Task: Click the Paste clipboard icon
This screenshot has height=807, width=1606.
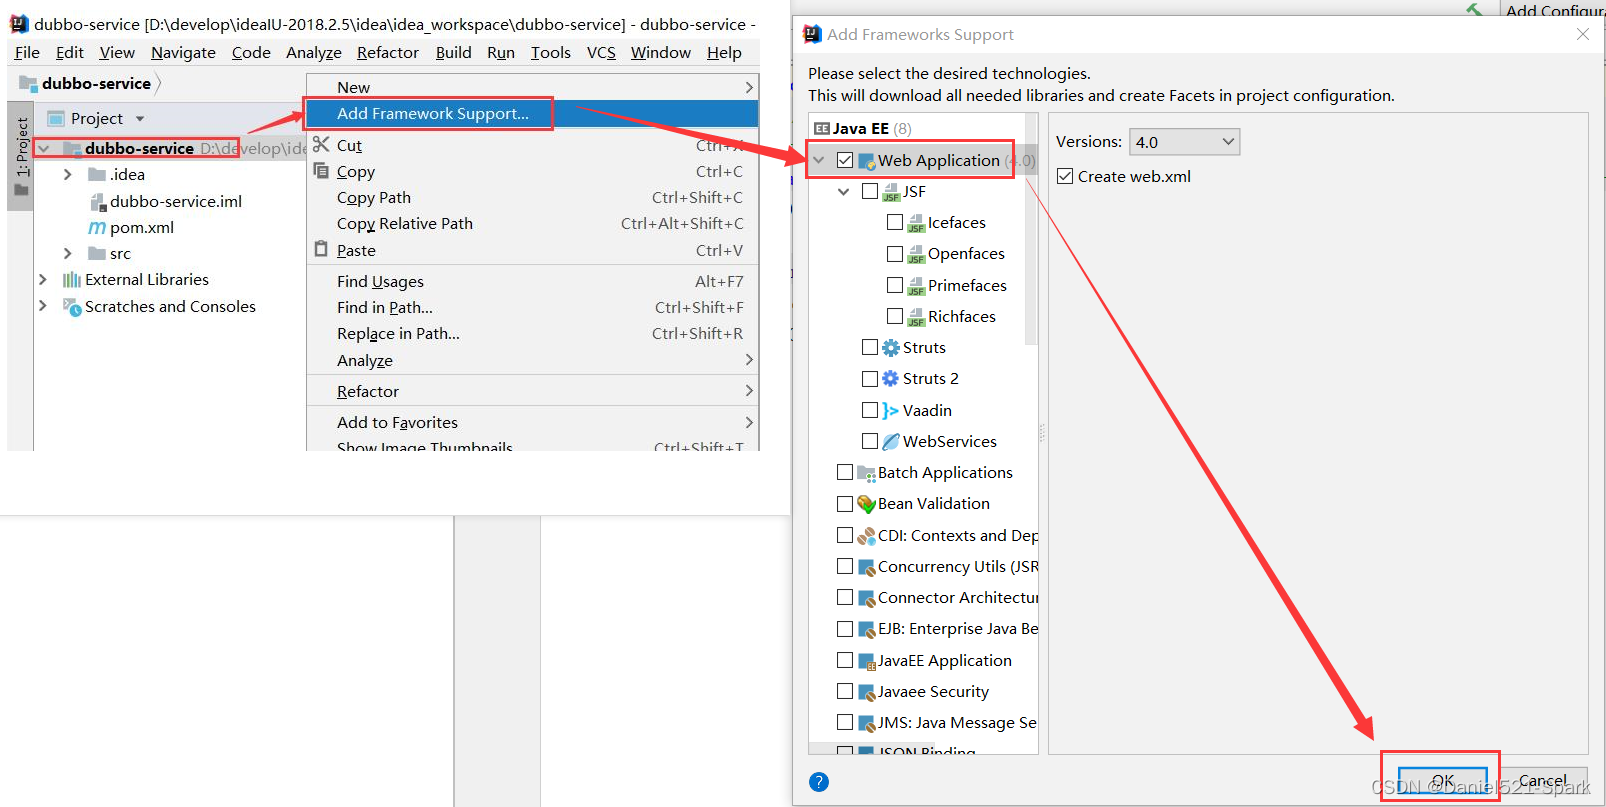Action: click(x=321, y=249)
